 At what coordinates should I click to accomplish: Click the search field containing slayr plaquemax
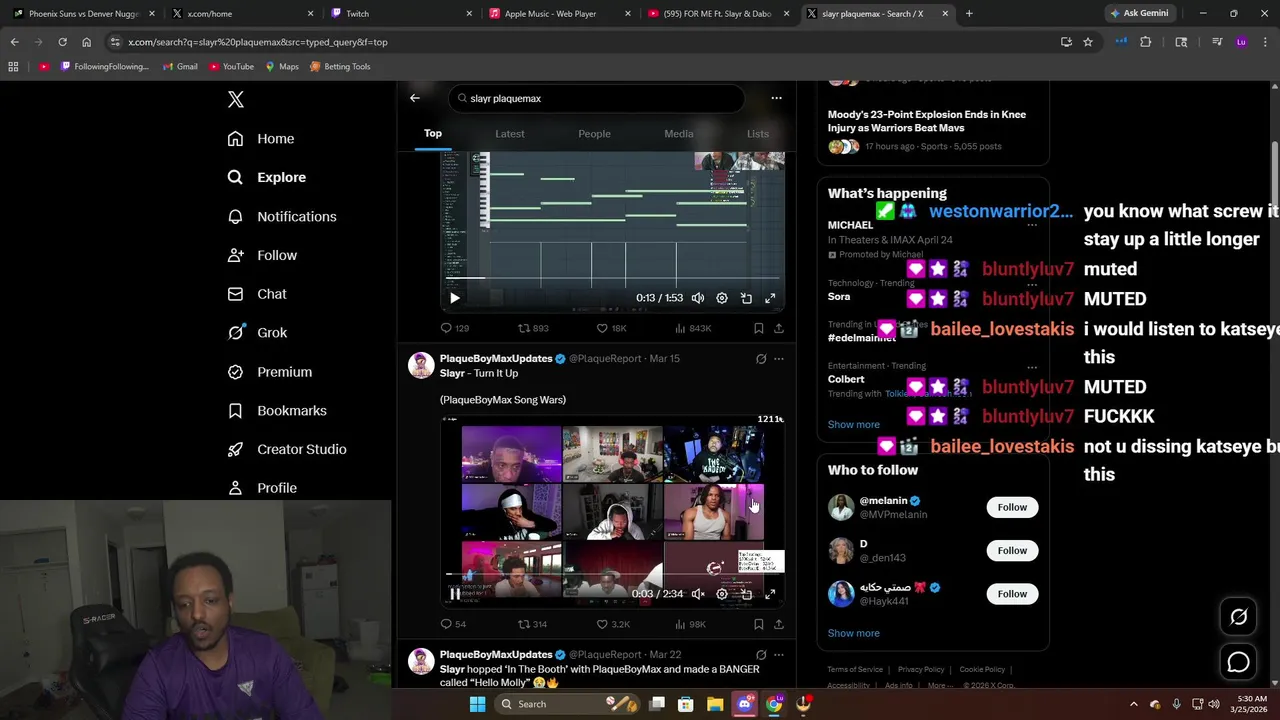point(596,98)
